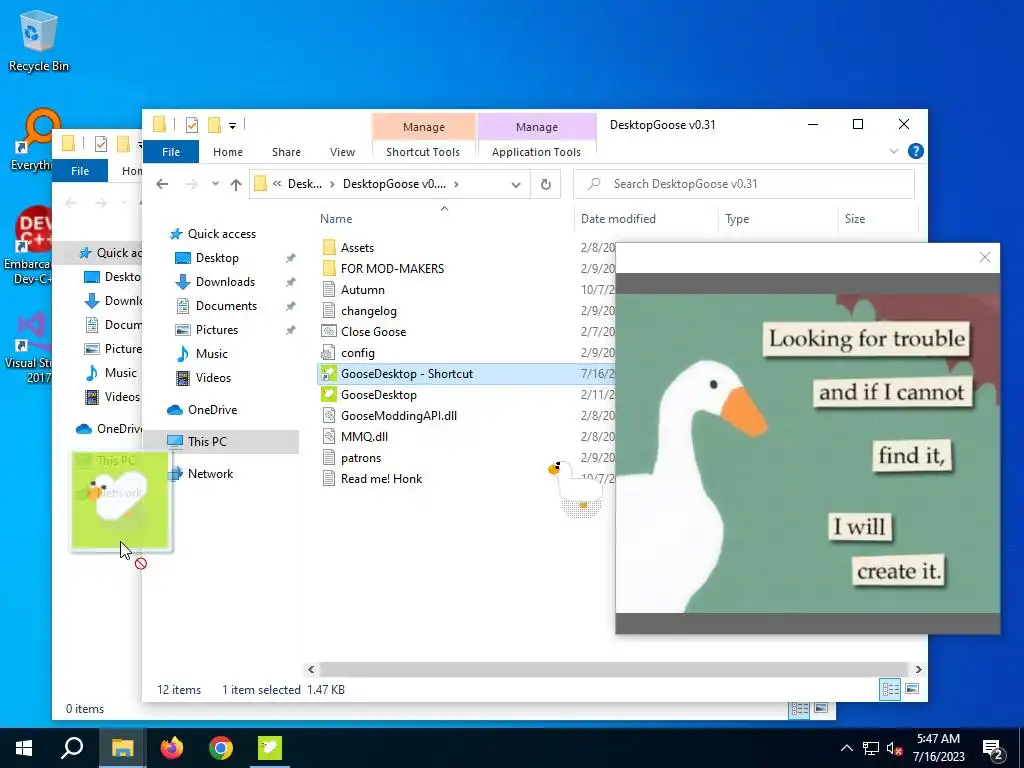Open the Recycle Bin desktop icon
This screenshot has width=1024, height=768.
(39, 40)
